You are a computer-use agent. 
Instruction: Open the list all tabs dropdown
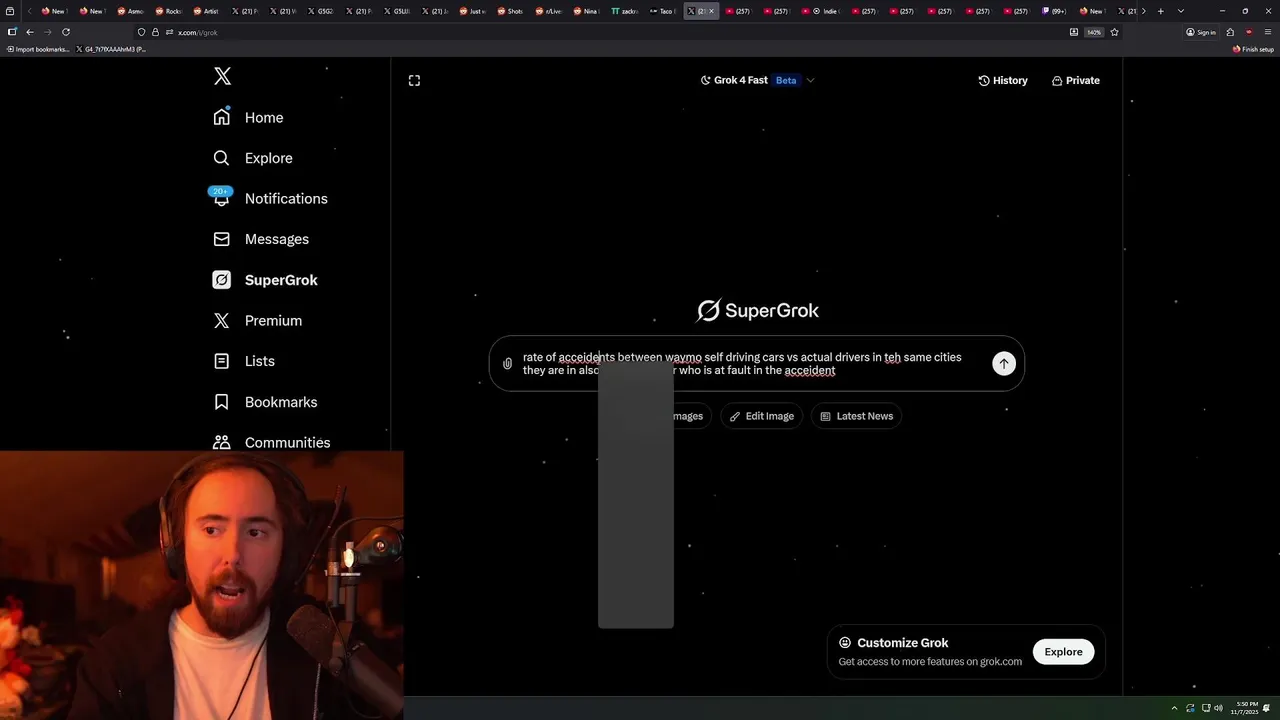pyautogui.click(x=1181, y=11)
